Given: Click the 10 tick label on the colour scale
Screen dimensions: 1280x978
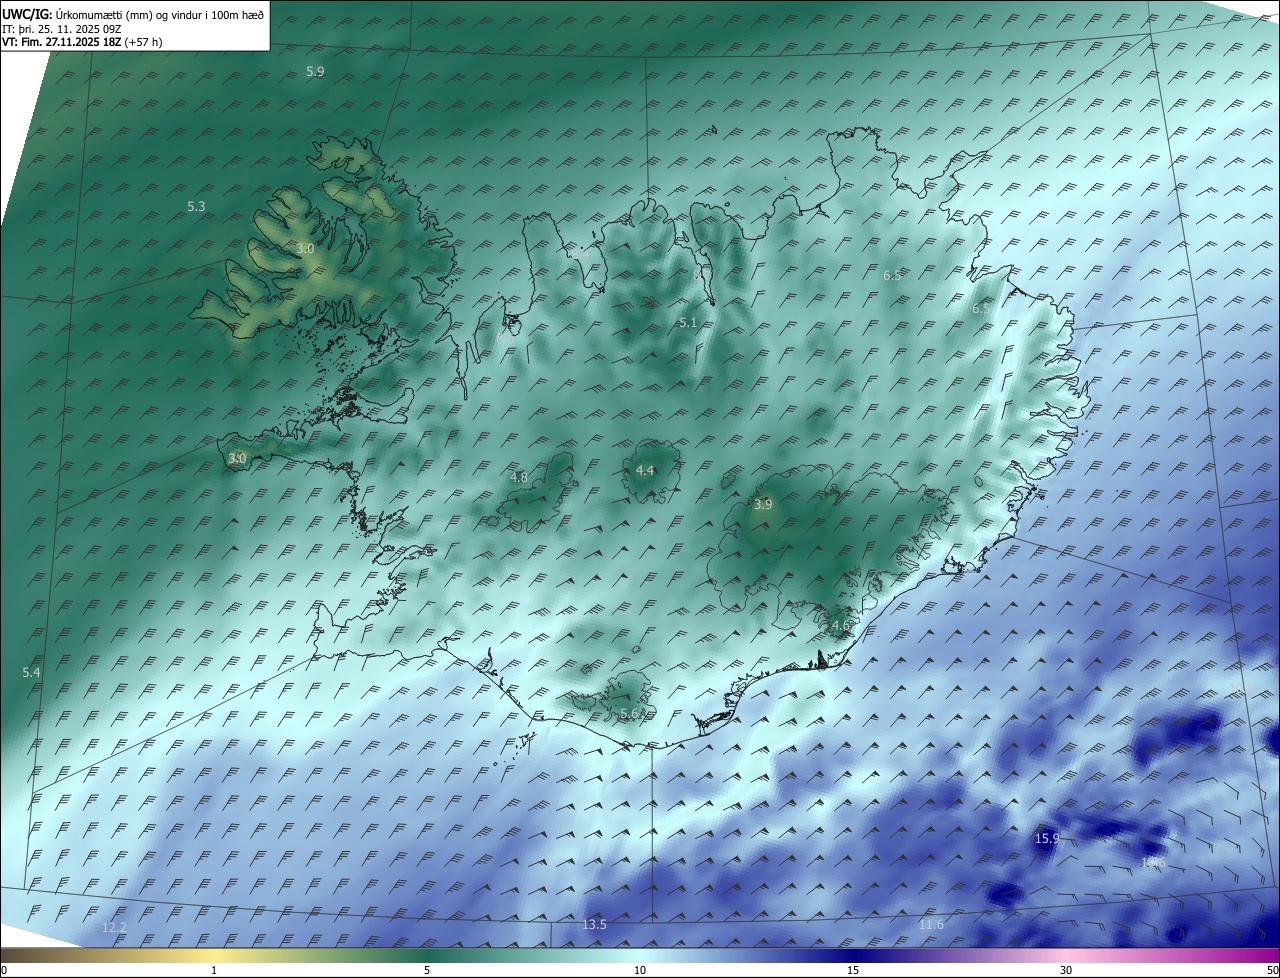Looking at the screenshot, I should [x=640, y=971].
